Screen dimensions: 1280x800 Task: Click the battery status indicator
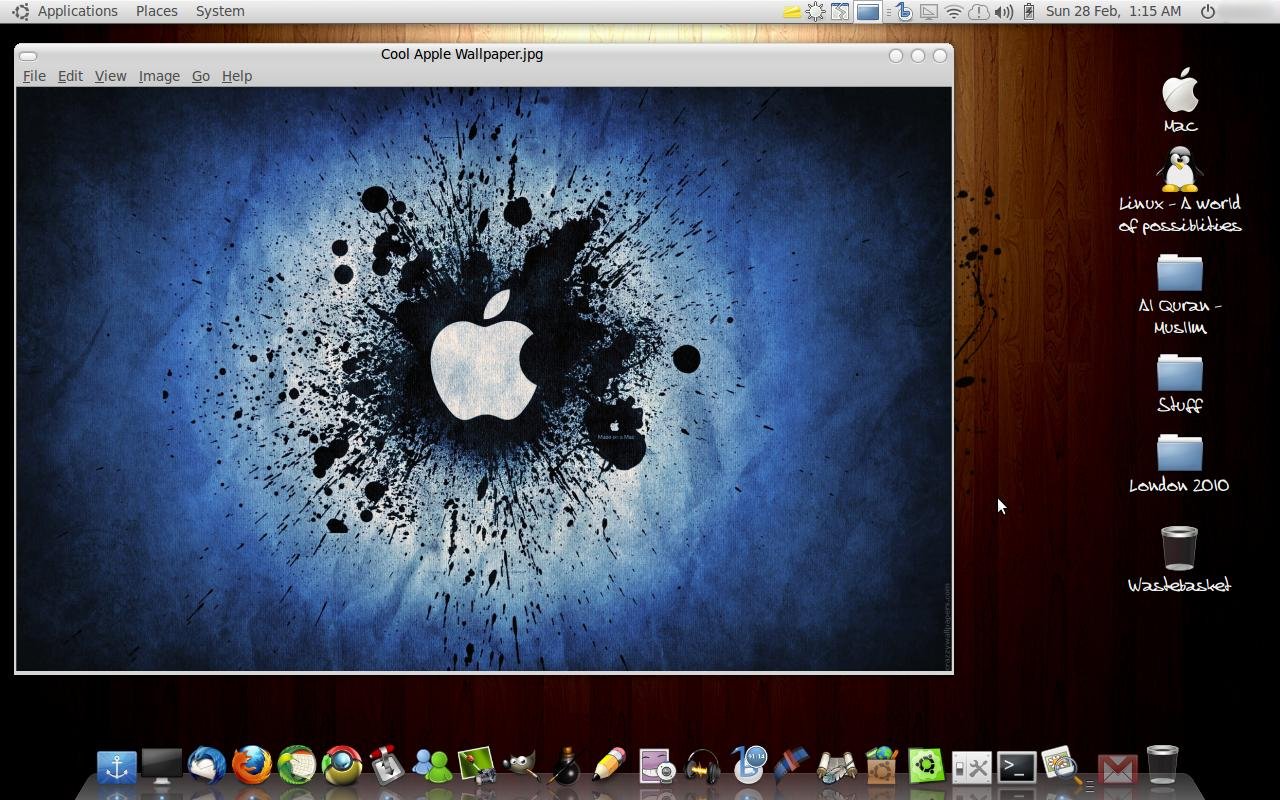coord(1028,12)
